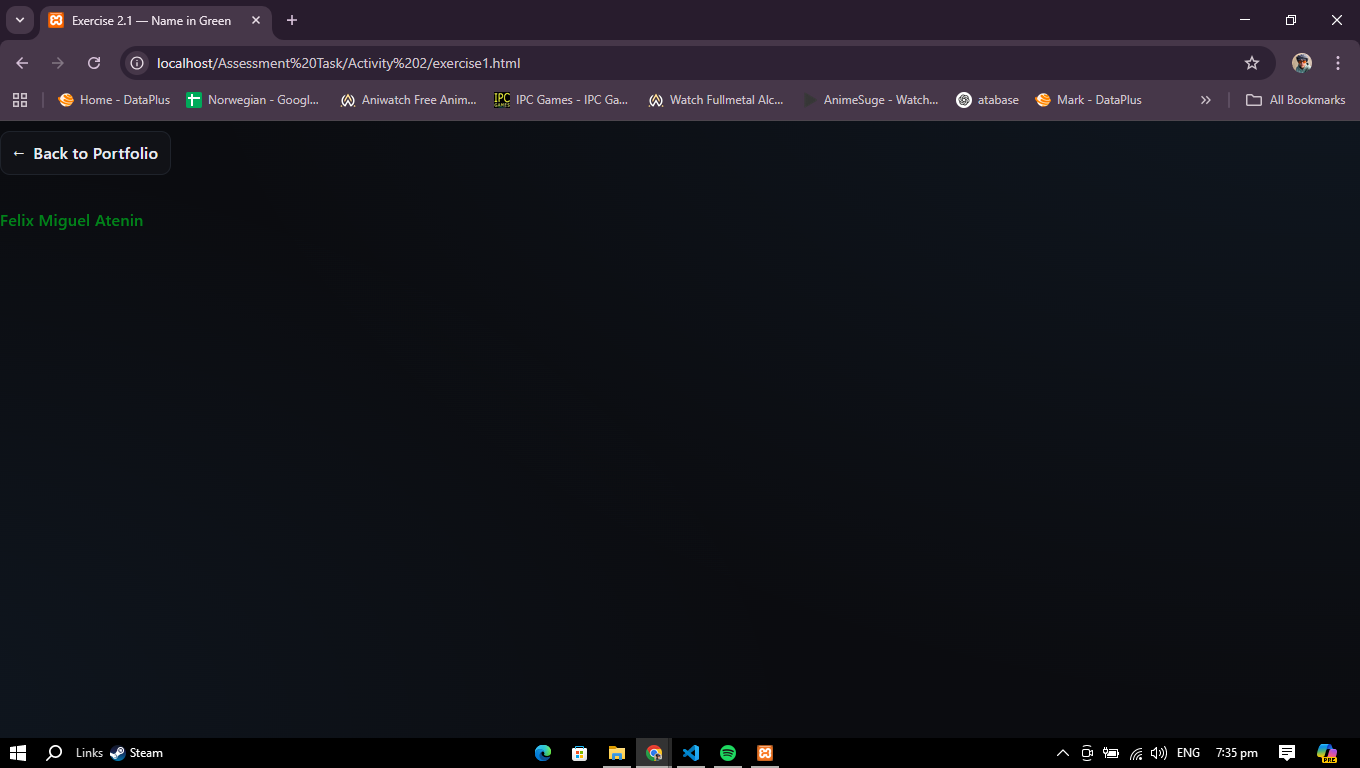Select the Exercise 2.1 Name in Green tab
Image resolution: width=1360 pixels, height=768 pixels.
coord(150,20)
